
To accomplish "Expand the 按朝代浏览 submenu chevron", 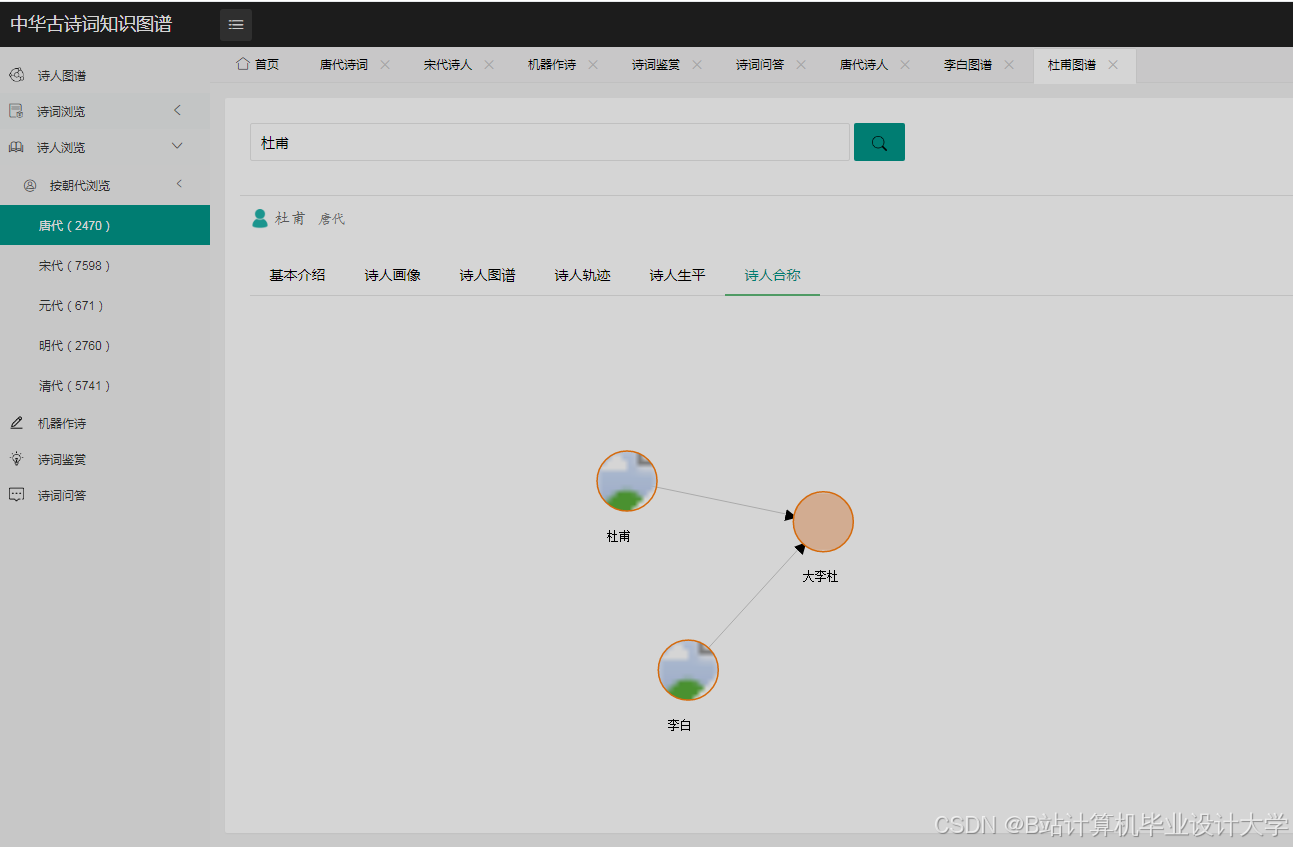I will pos(179,184).
